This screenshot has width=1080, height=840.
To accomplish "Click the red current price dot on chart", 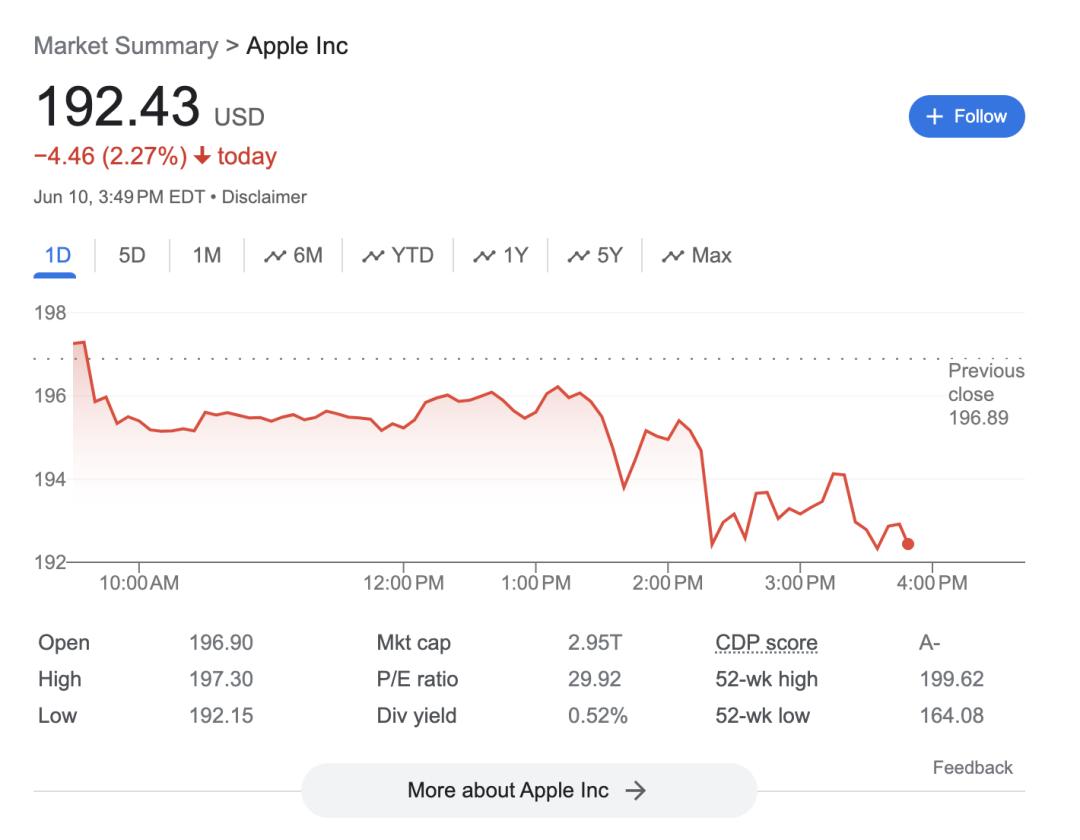I will [908, 544].
